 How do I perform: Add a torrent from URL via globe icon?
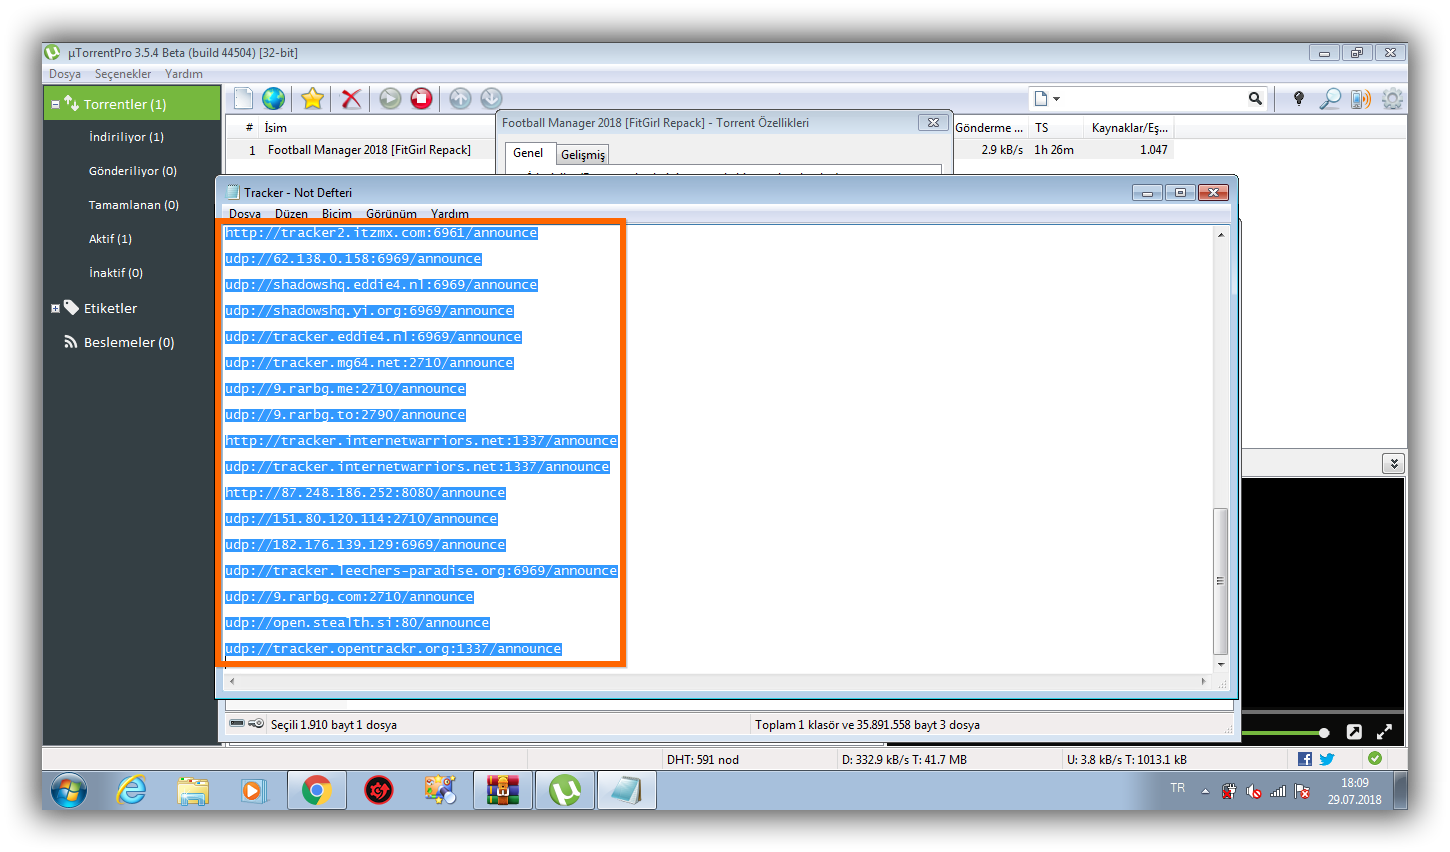click(x=272, y=98)
